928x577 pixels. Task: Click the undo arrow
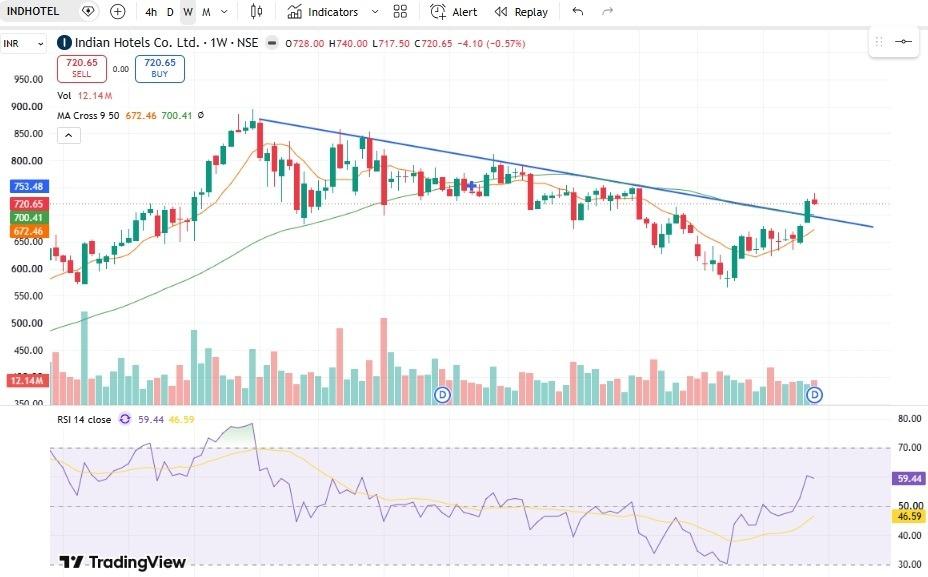[578, 12]
